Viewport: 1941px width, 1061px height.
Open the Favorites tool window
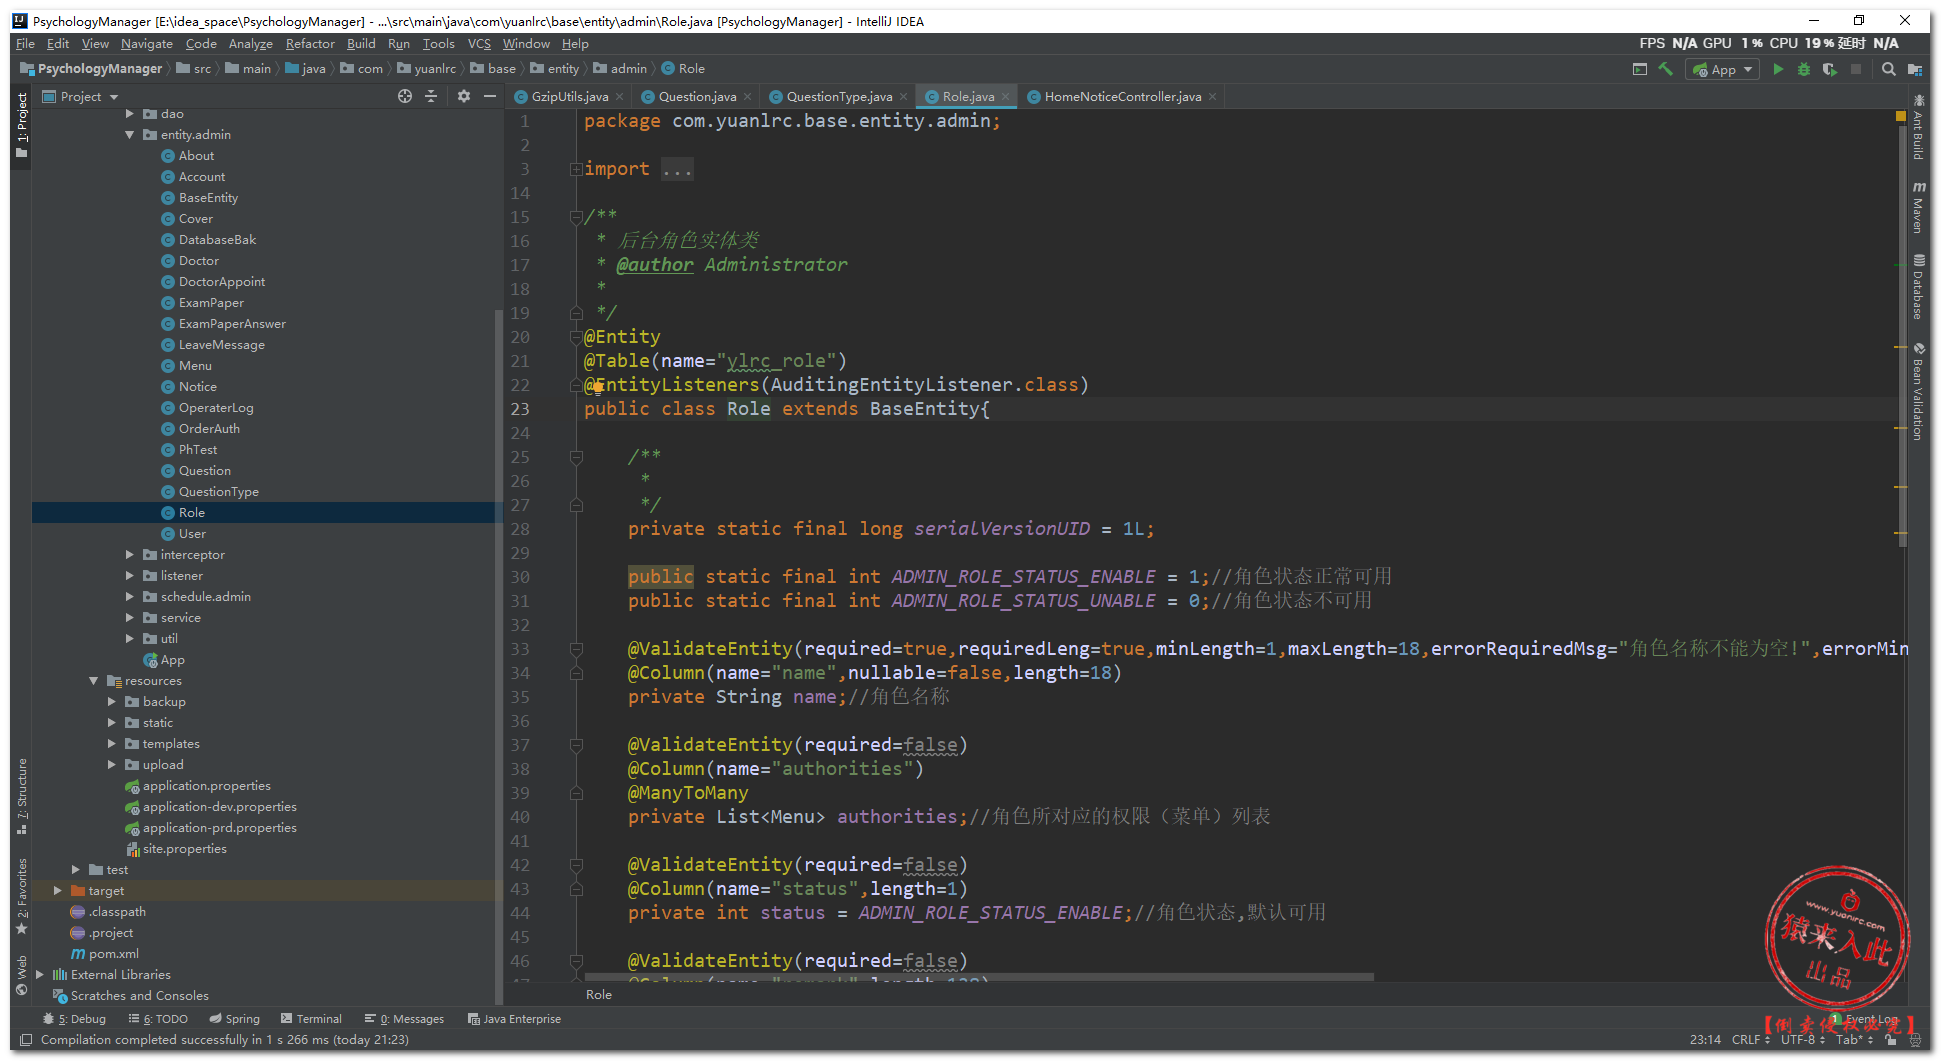click(x=21, y=896)
